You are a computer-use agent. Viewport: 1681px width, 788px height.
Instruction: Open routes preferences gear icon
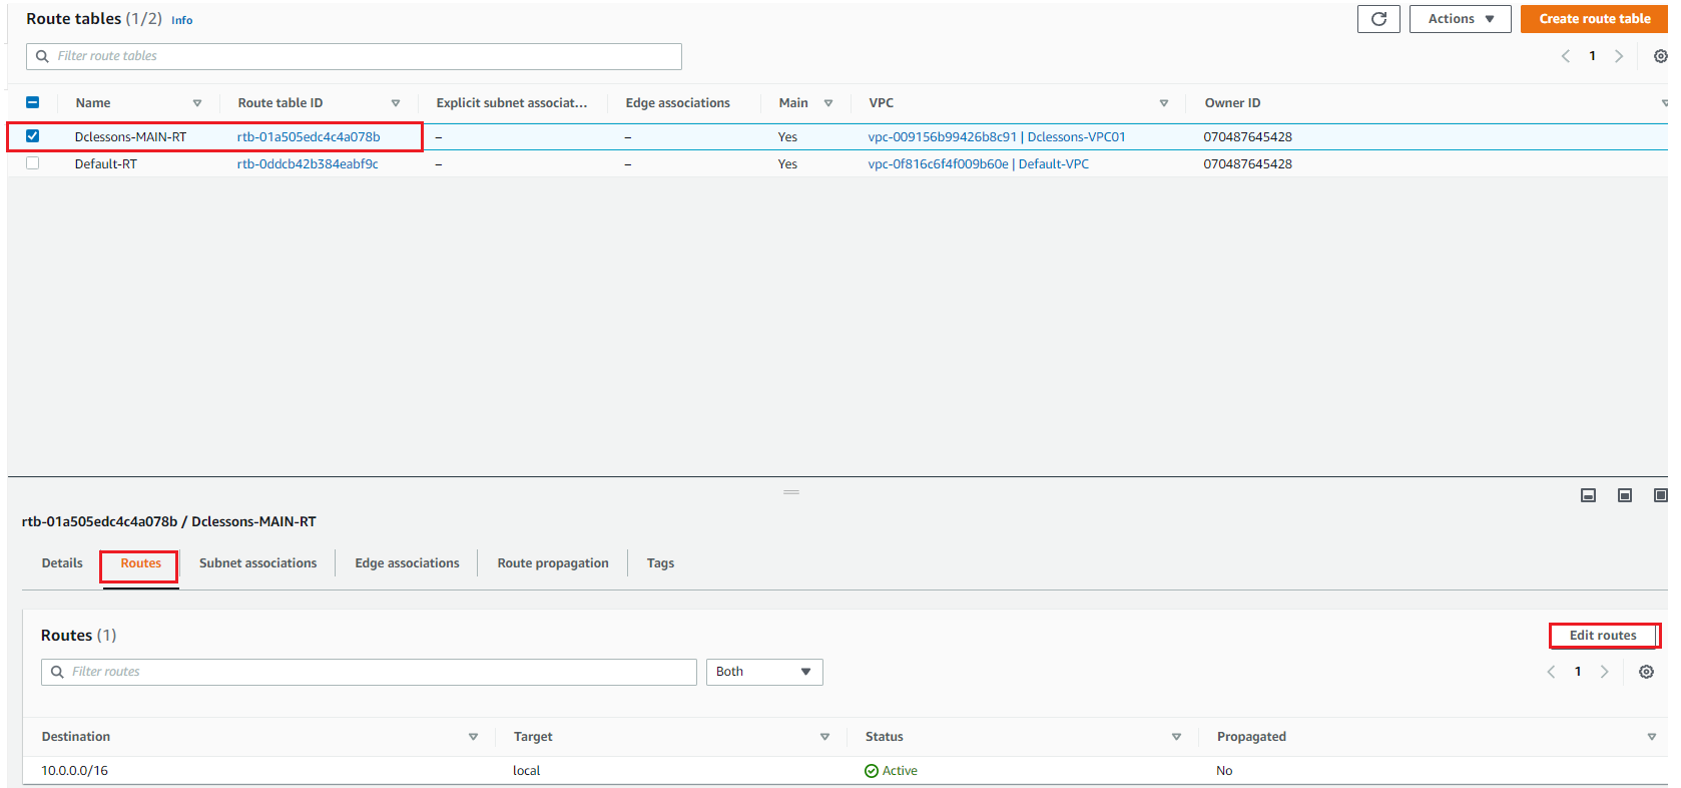1646,672
